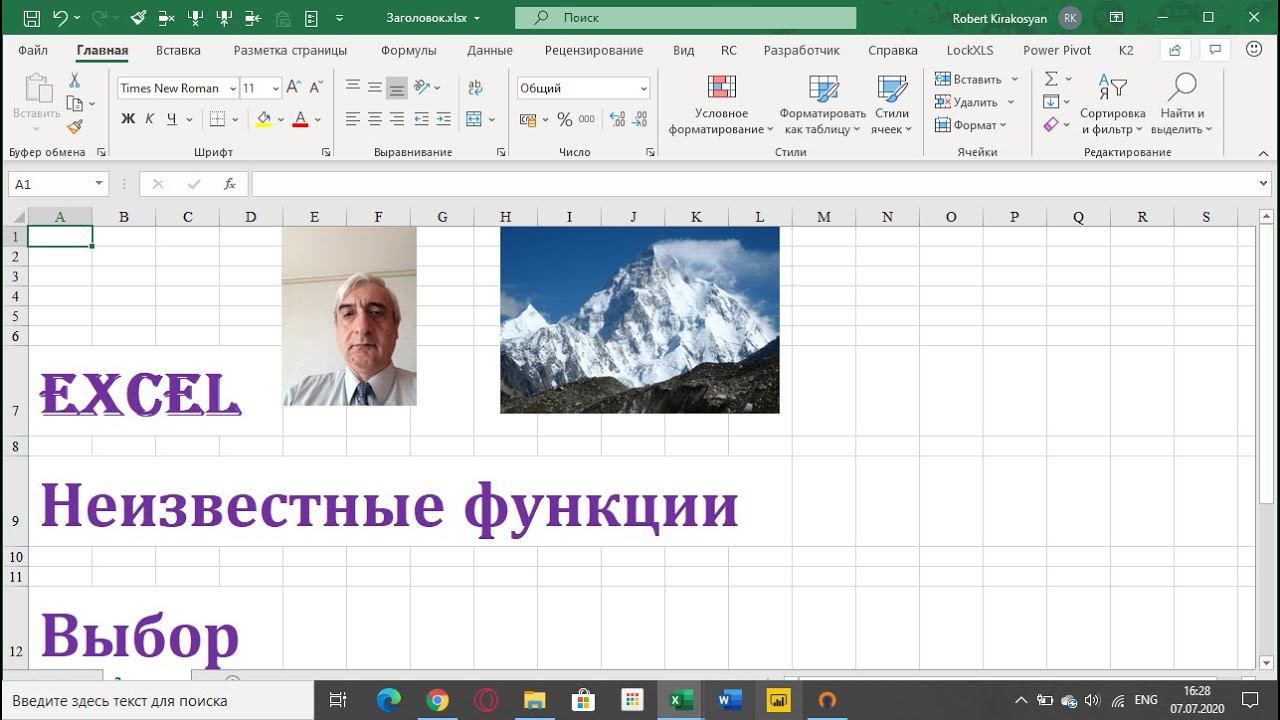Screen dimensions: 1280x720
Task: Expand the formula bar
Action: point(1263,184)
